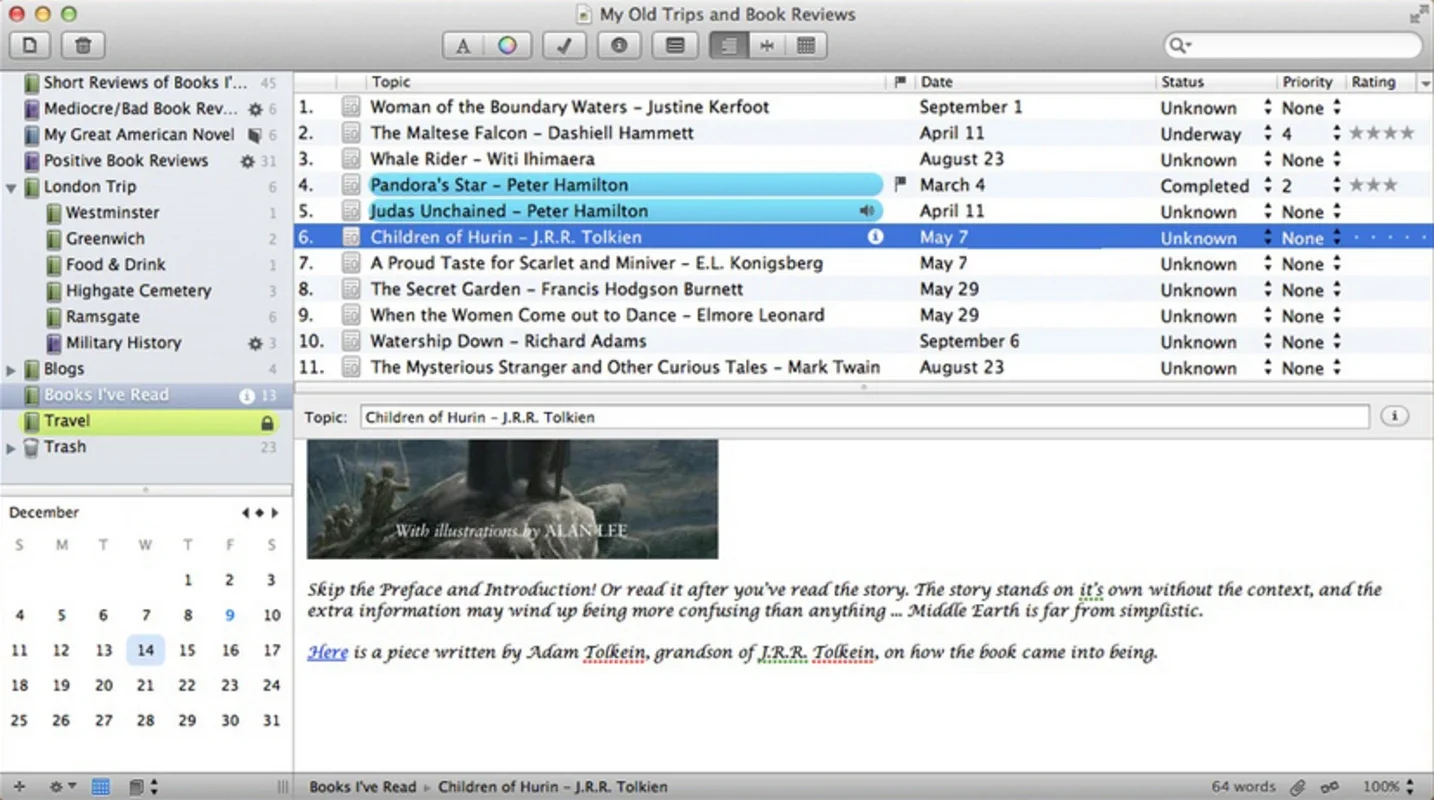Open Priority popup for Woman of the Boundary Waters
This screenshot has height=800, width=1434.
pyautogui.click(x=1337, y=107)
